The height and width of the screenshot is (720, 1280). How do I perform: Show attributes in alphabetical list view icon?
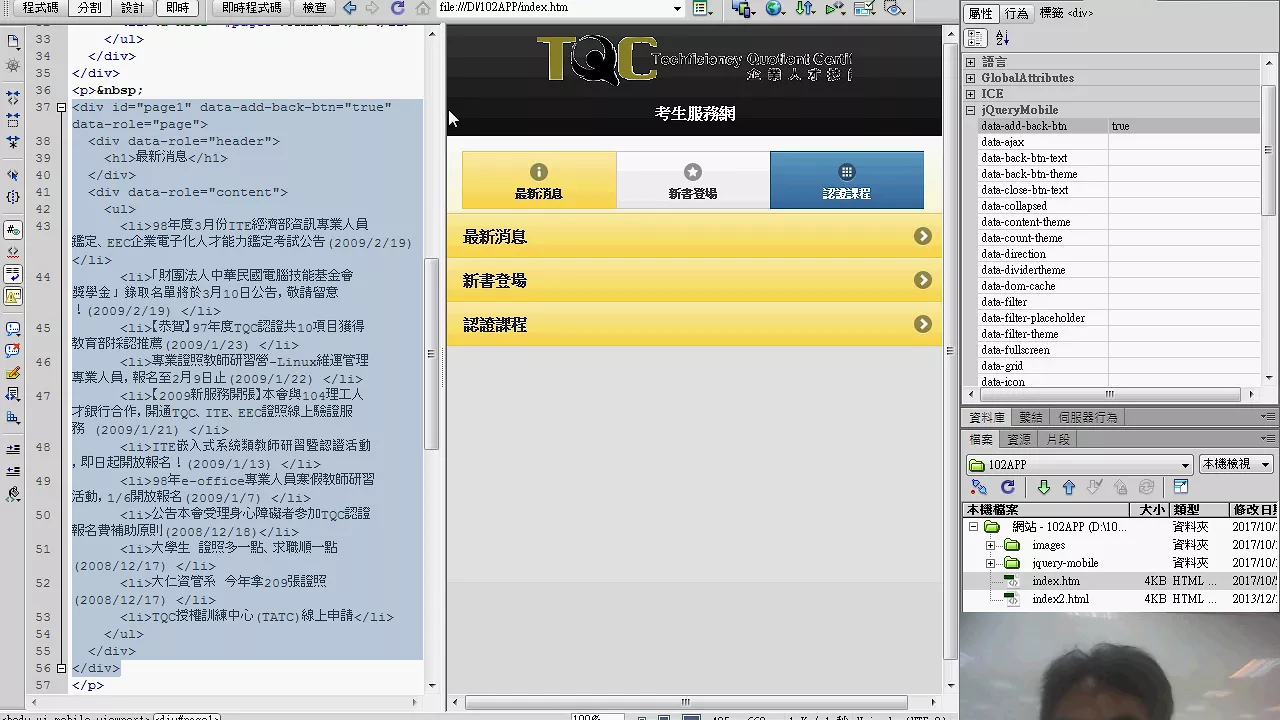(1002, 38)
